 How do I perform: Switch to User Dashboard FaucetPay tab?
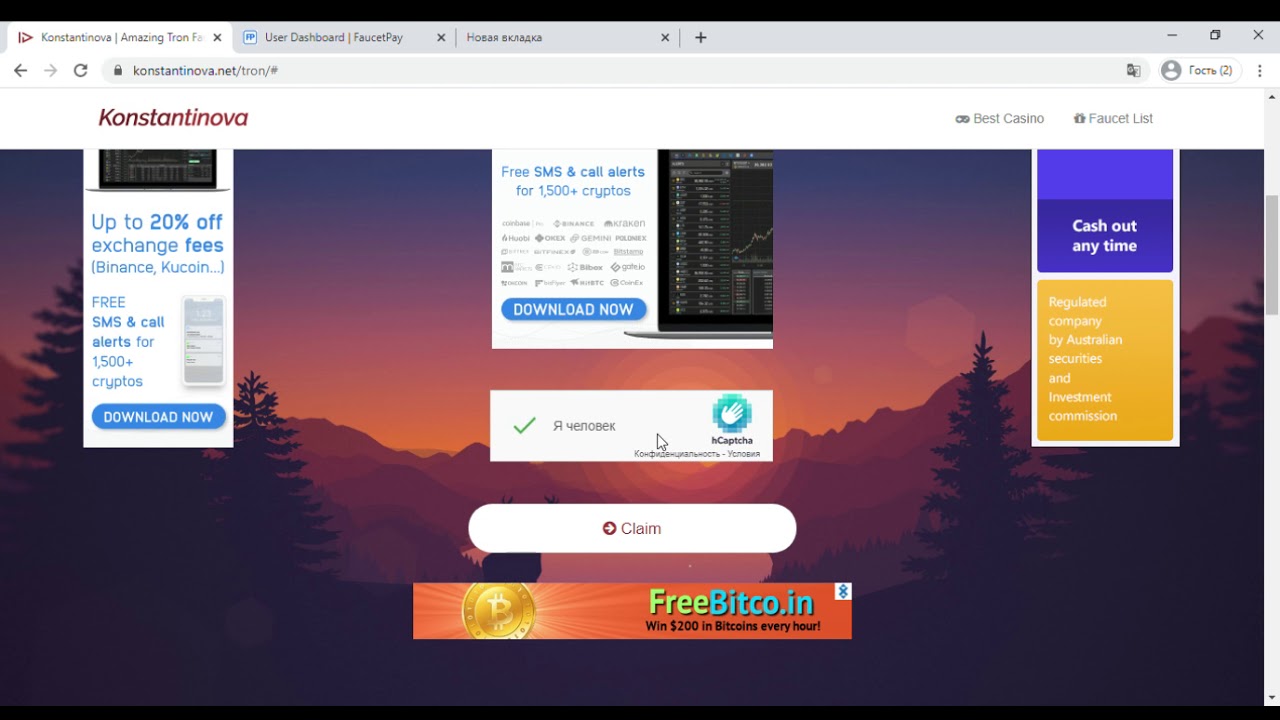click(x=344, y=37)
